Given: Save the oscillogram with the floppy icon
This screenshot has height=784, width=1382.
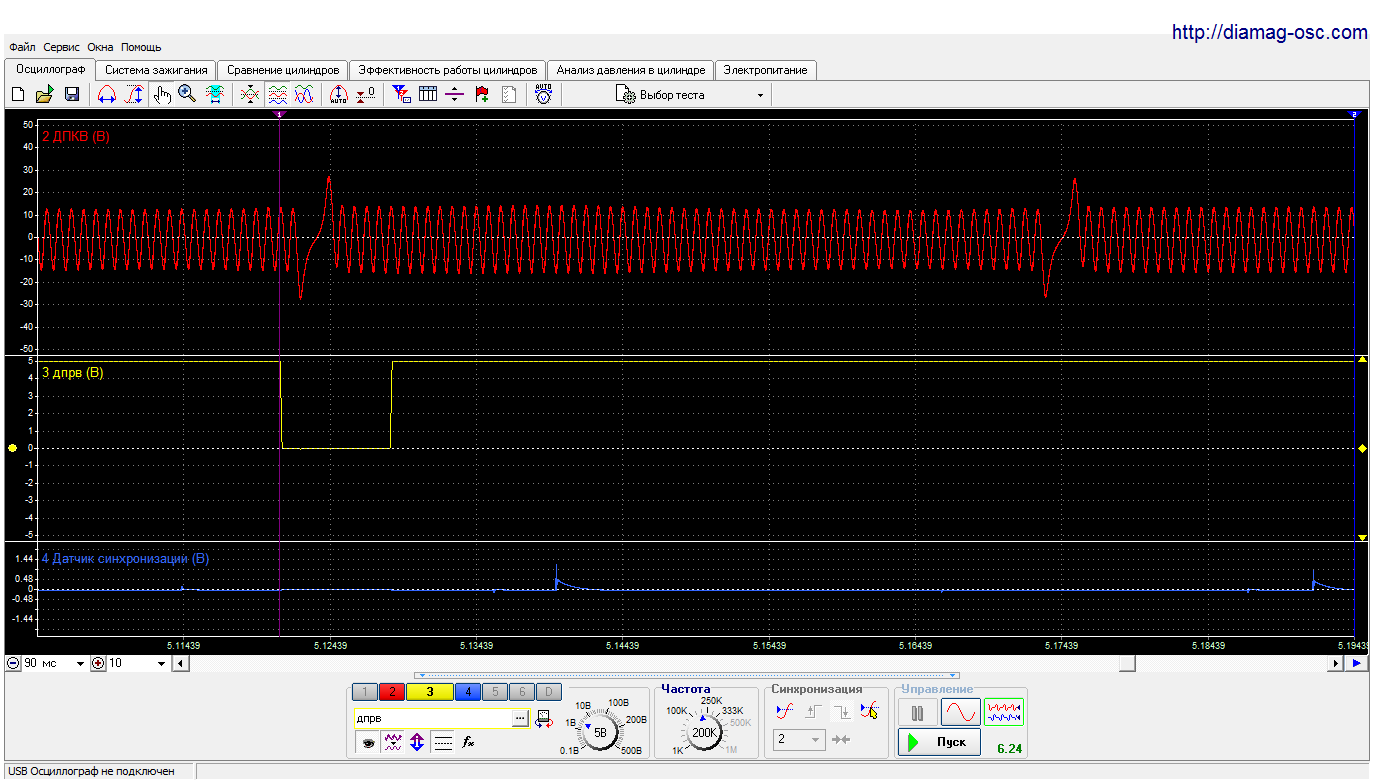Looking at the screenshot, I should [71, 95].
